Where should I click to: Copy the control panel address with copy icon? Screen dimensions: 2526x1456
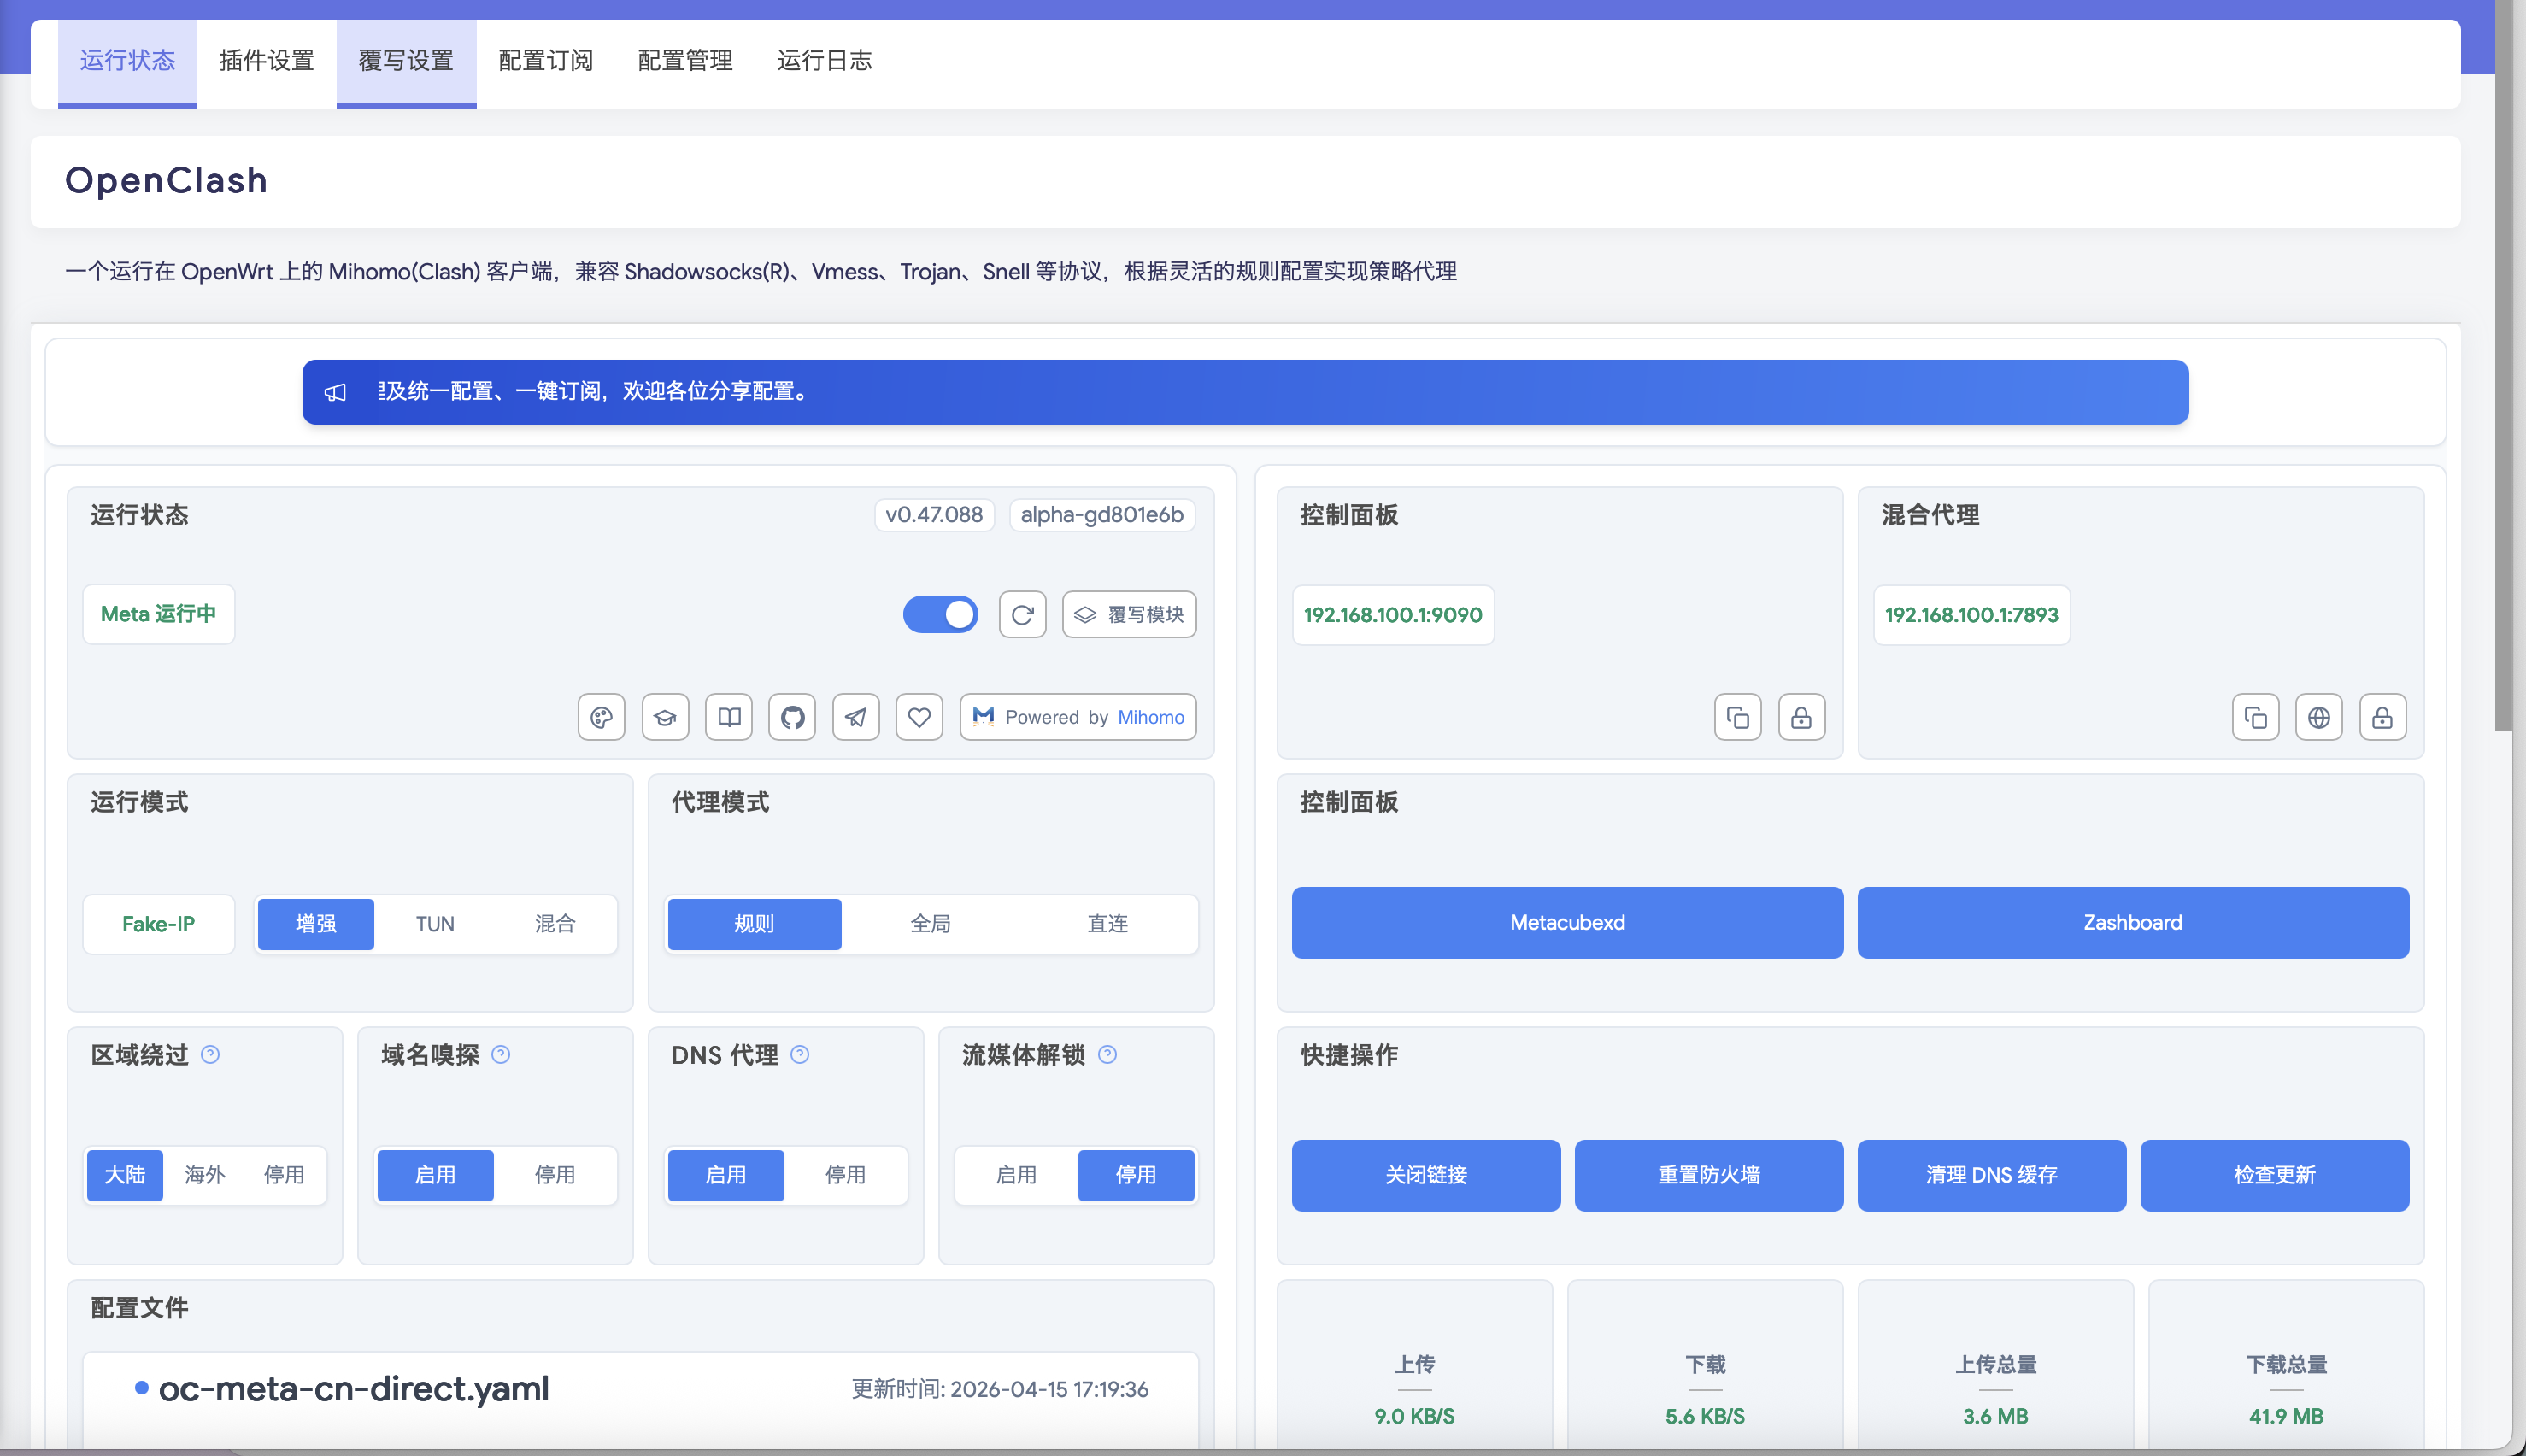1737,717
